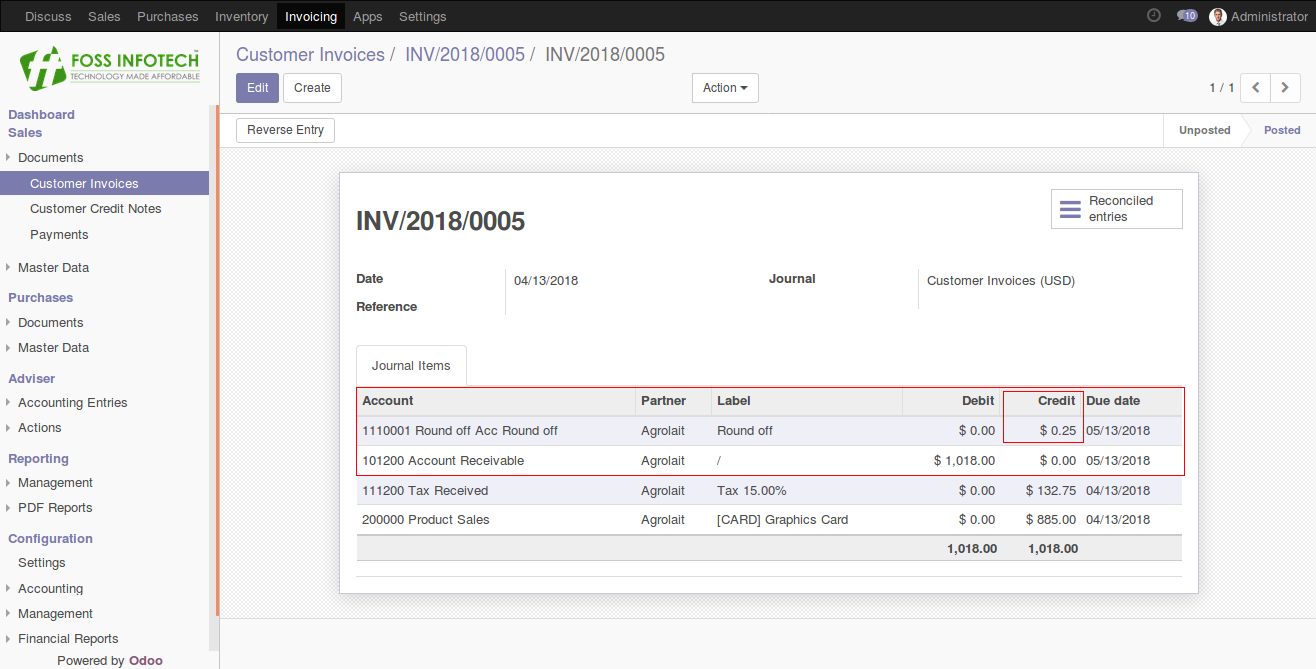Open the conversations icon showing 10
Viewport: 1316px width, 669px height.
click(1187, 16)
